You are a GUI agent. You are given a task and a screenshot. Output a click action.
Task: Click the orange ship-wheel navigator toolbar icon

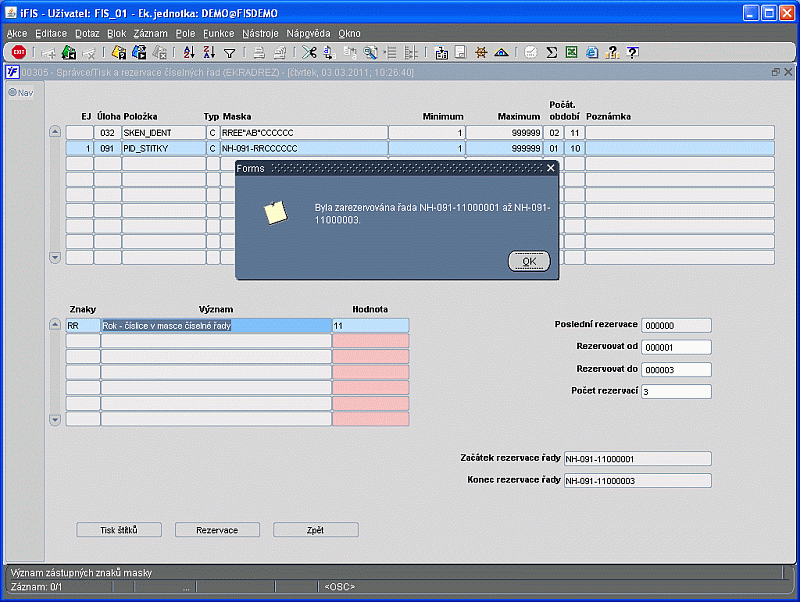tap(481, 52)
